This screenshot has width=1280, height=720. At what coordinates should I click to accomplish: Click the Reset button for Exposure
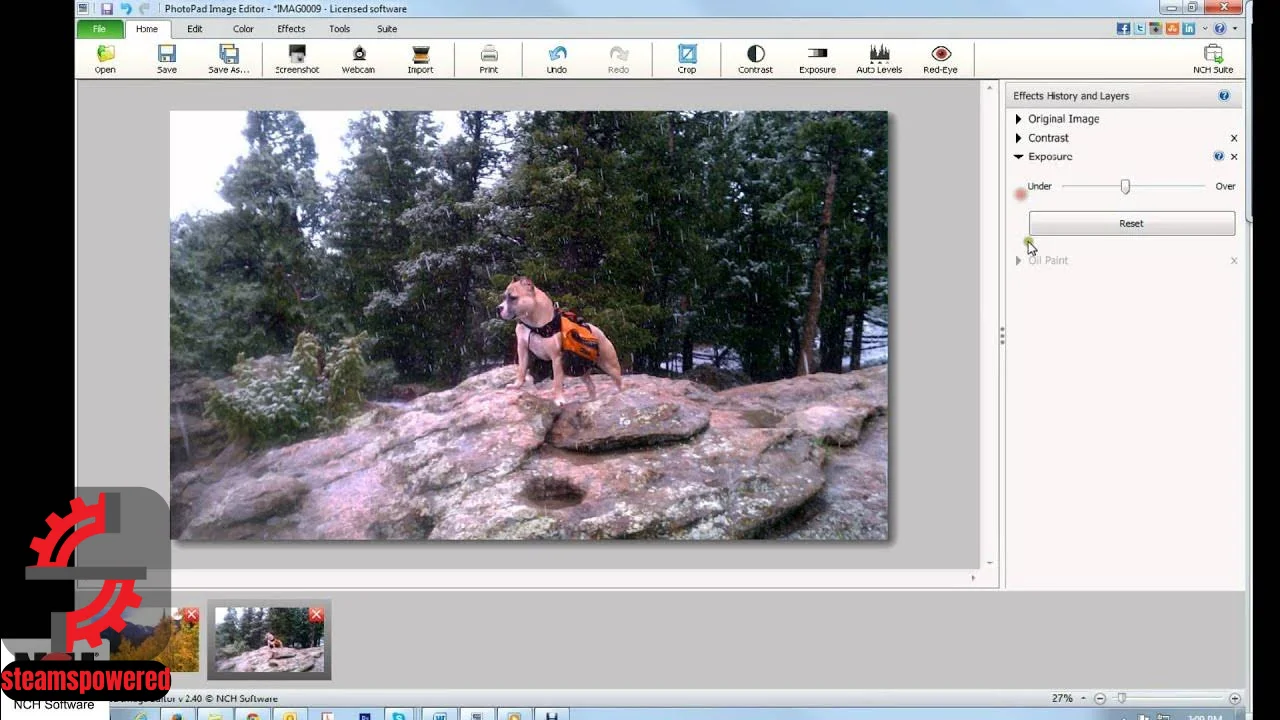[x=1131, y=224]
